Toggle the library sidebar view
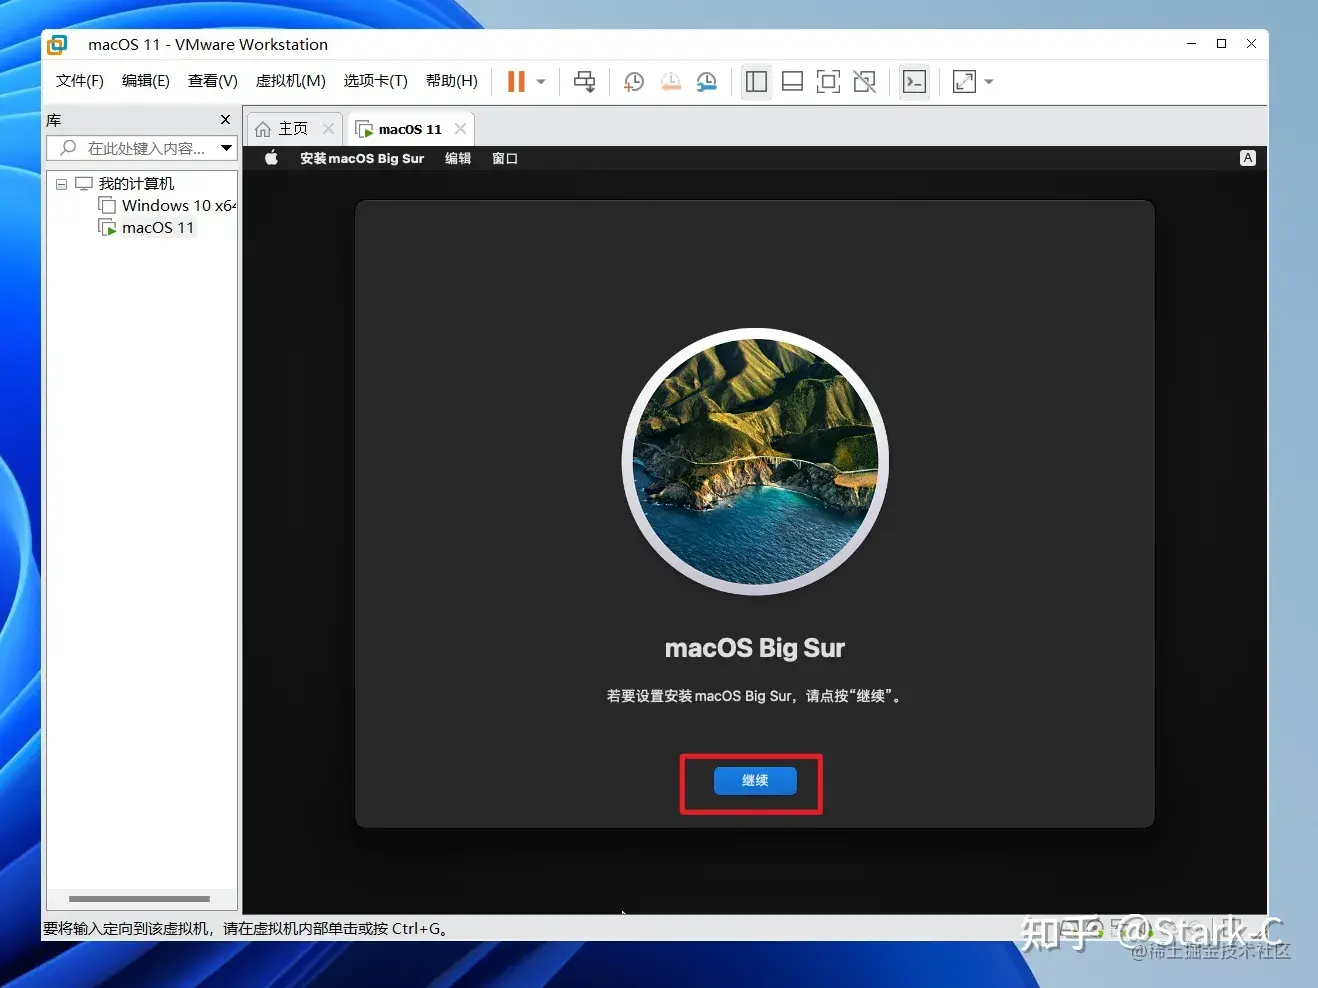Viewport: 1318px width, 988px height. (x=757, y=82)
